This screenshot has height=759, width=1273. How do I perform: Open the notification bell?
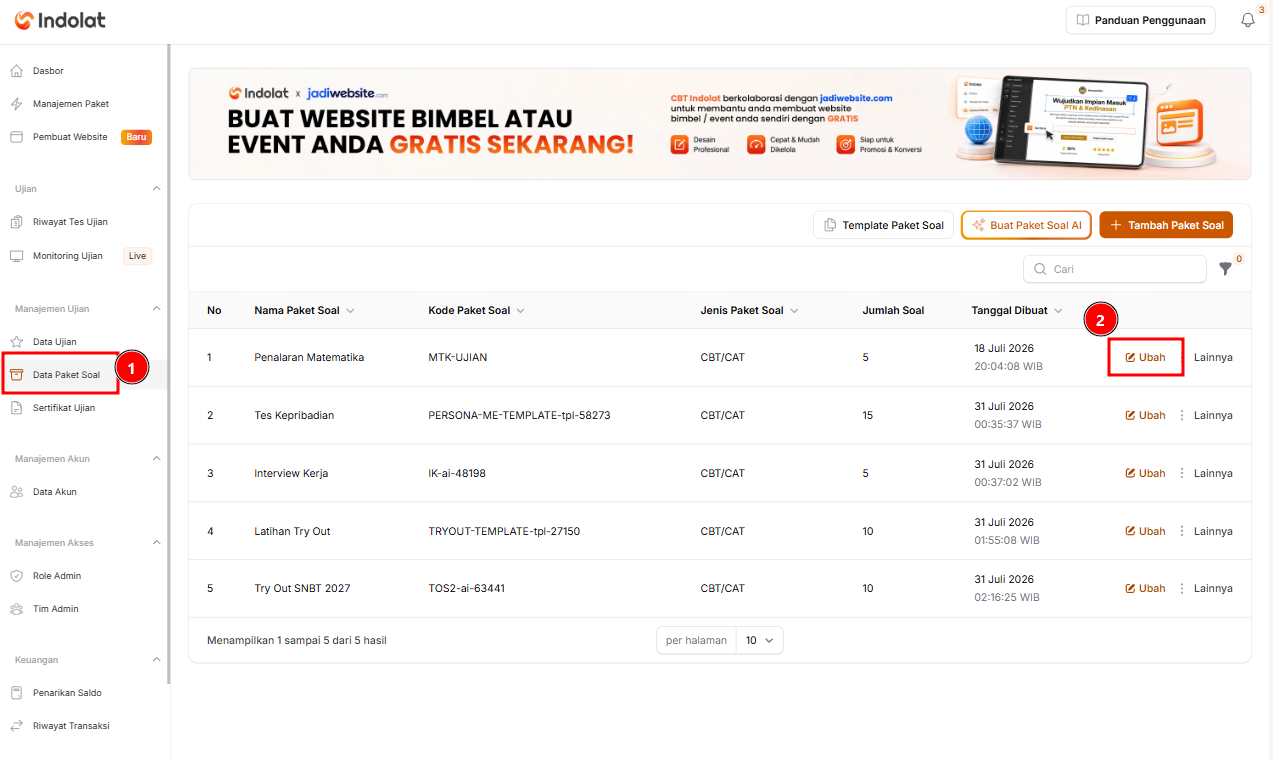coord(1247,20)
